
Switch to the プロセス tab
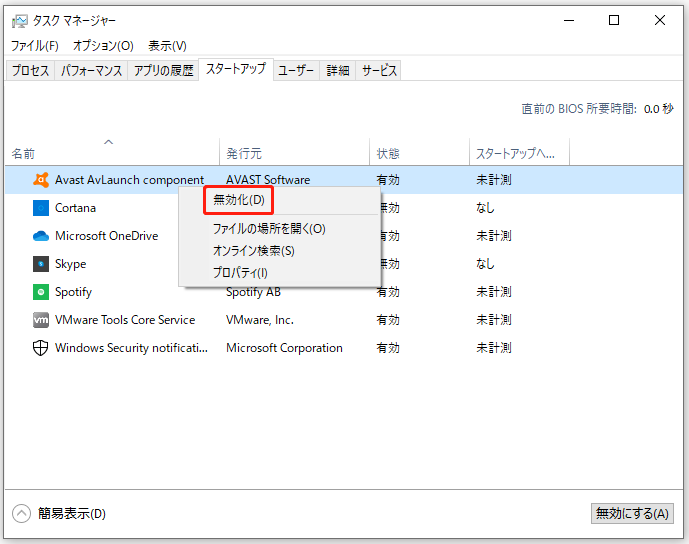pyautogui.click(x=30, y=70)
